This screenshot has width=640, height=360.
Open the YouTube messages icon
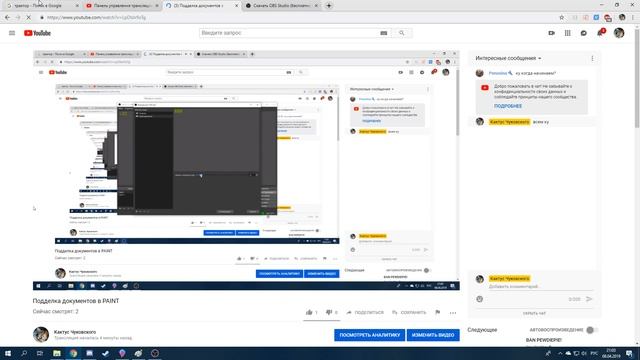(x=584, y=33)
